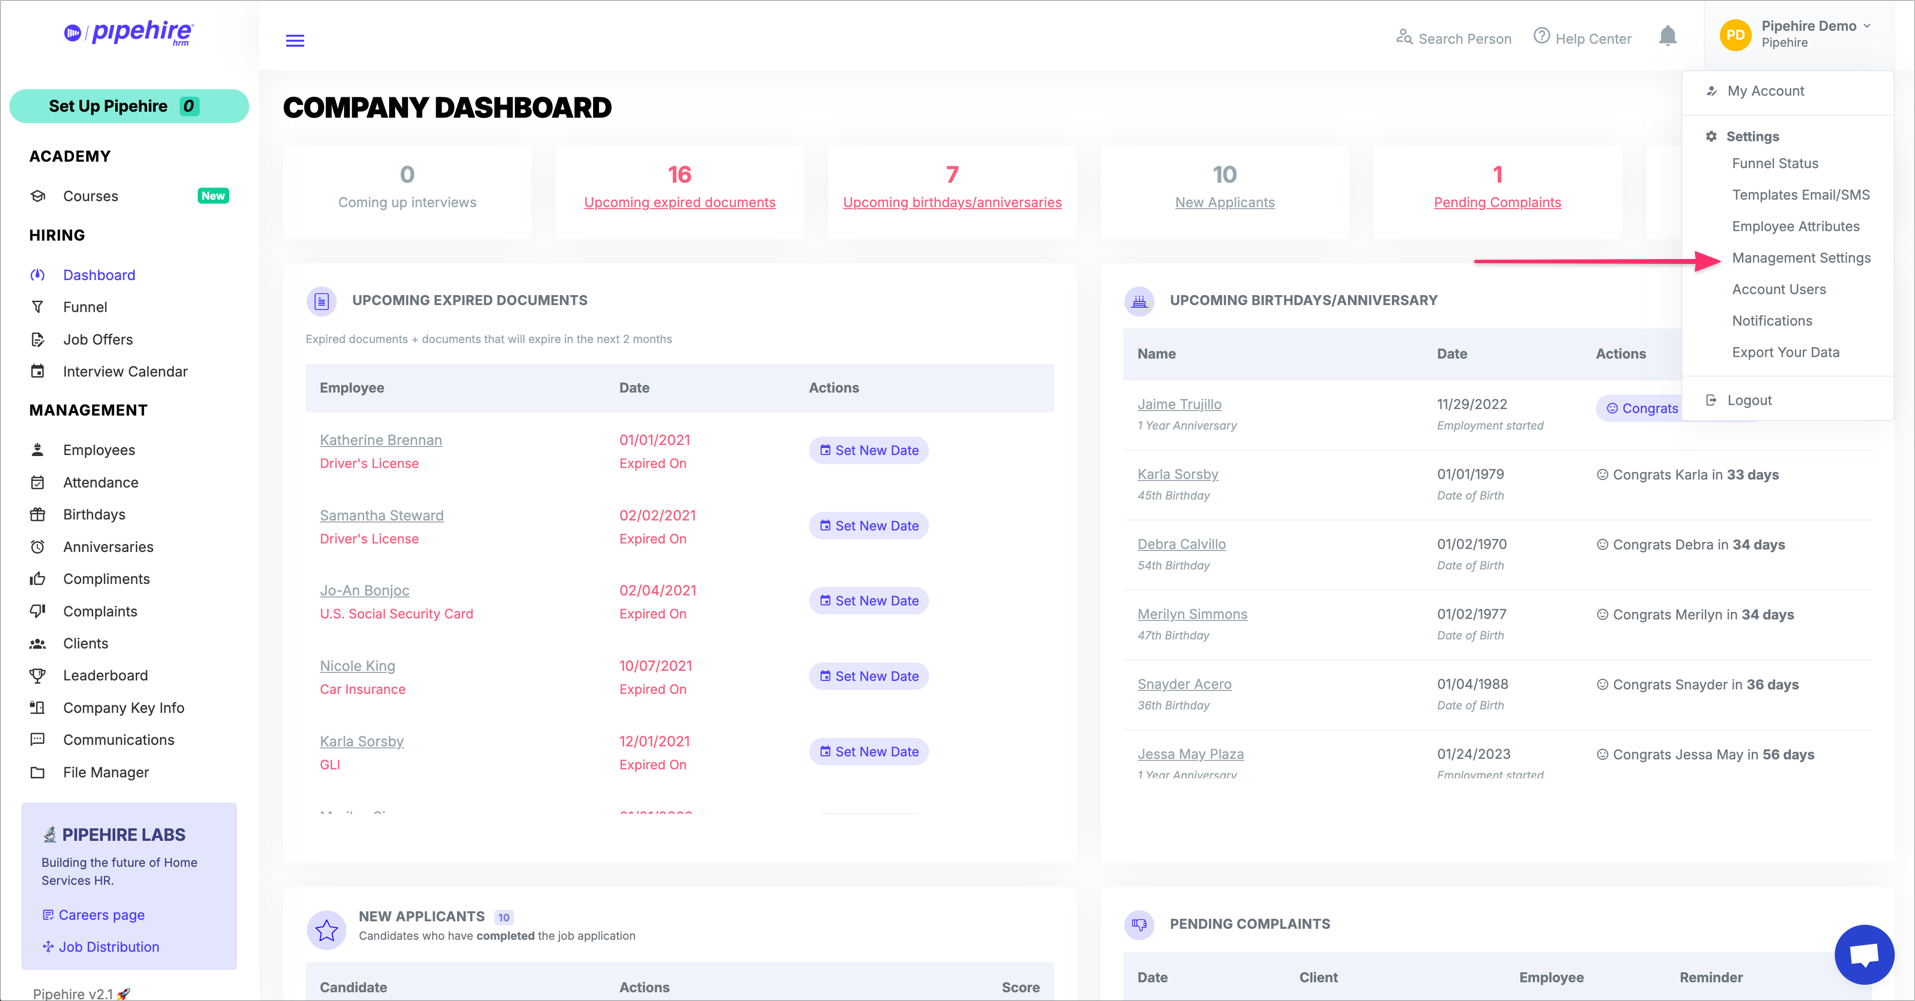Image resolution: width=1915 pixels, height=1001 pixels.
Task: Click the Complaints thumbs-down icon
Action: (38, 611)
